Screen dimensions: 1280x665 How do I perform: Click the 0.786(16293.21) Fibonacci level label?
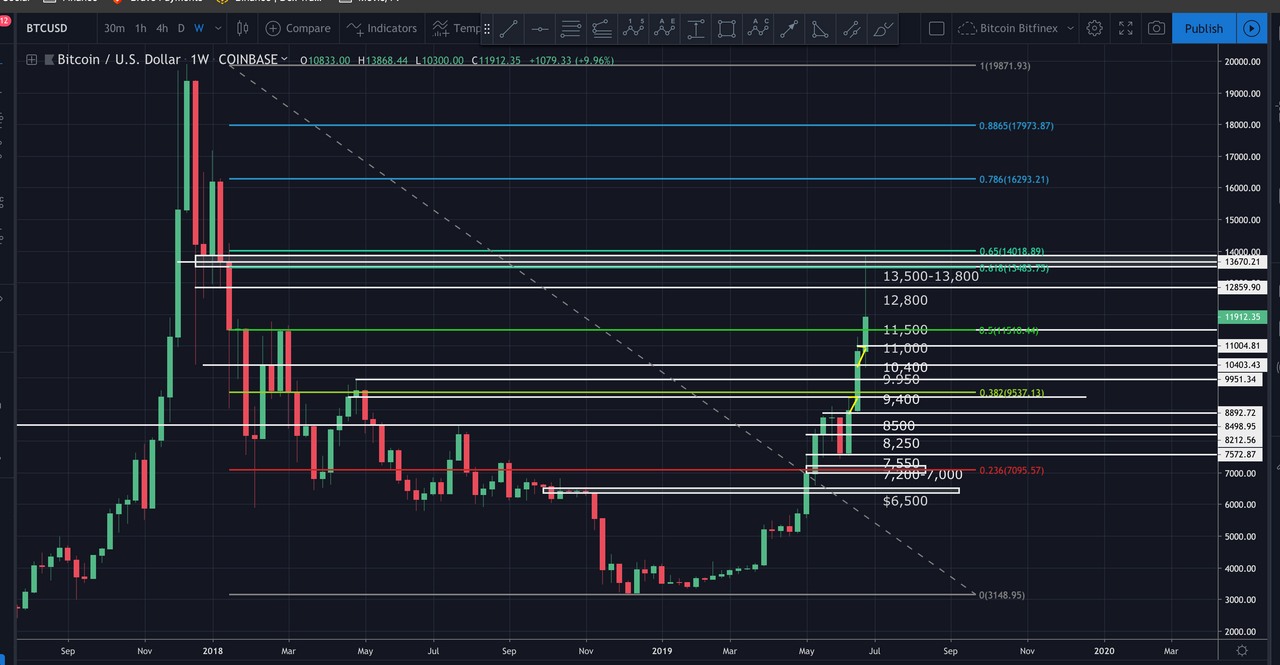click(x=1013, y=180)
